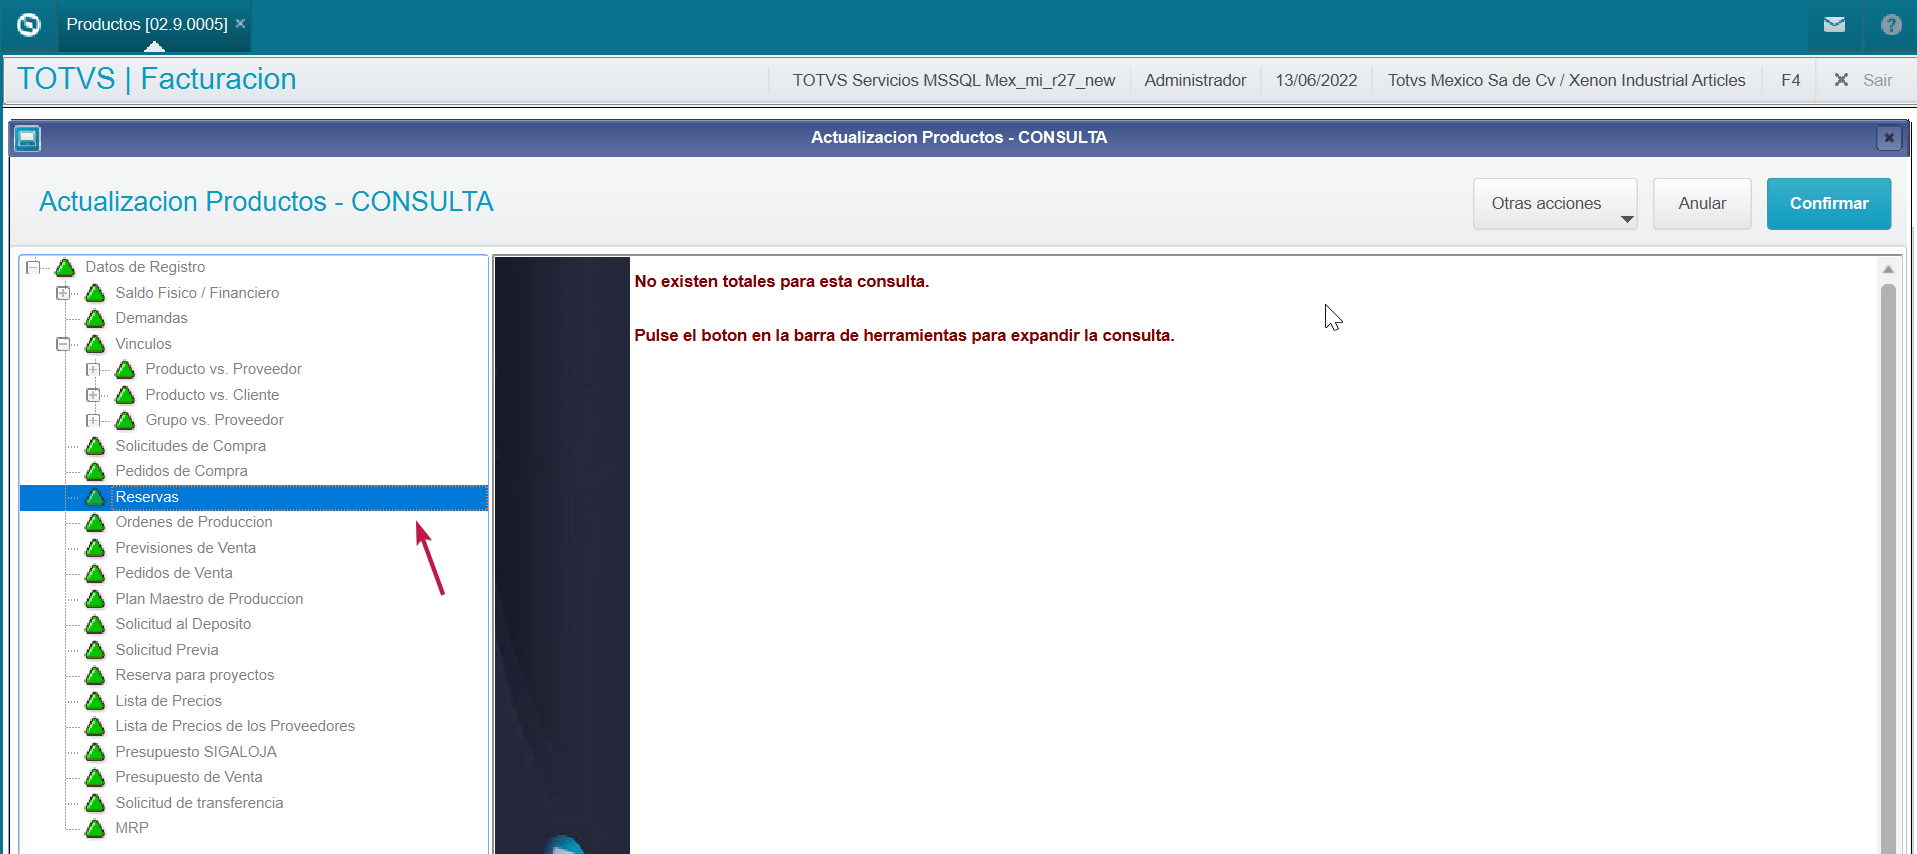
Task: Select Producto vs. Proveedor in the tree
Action: tap(223, 369)
